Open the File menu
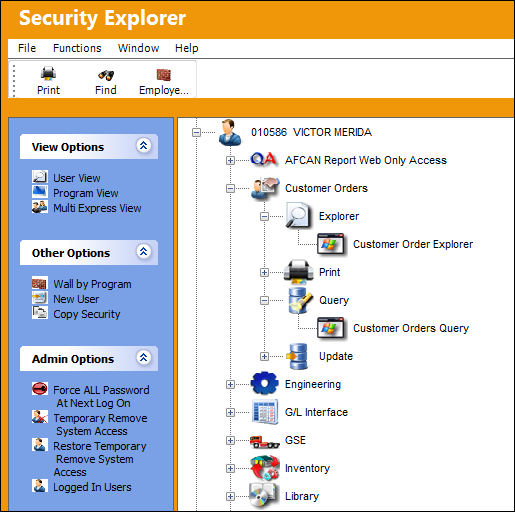 pos(27,48)
